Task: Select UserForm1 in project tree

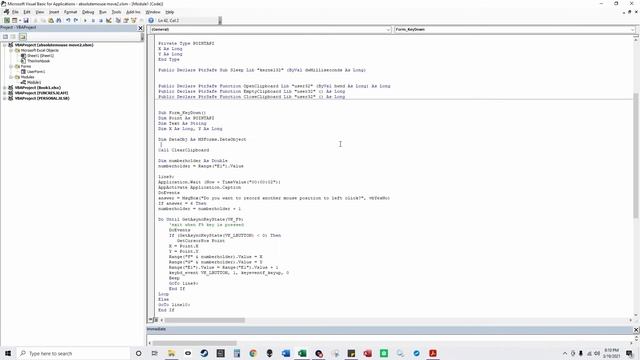Action: (36, 71)
